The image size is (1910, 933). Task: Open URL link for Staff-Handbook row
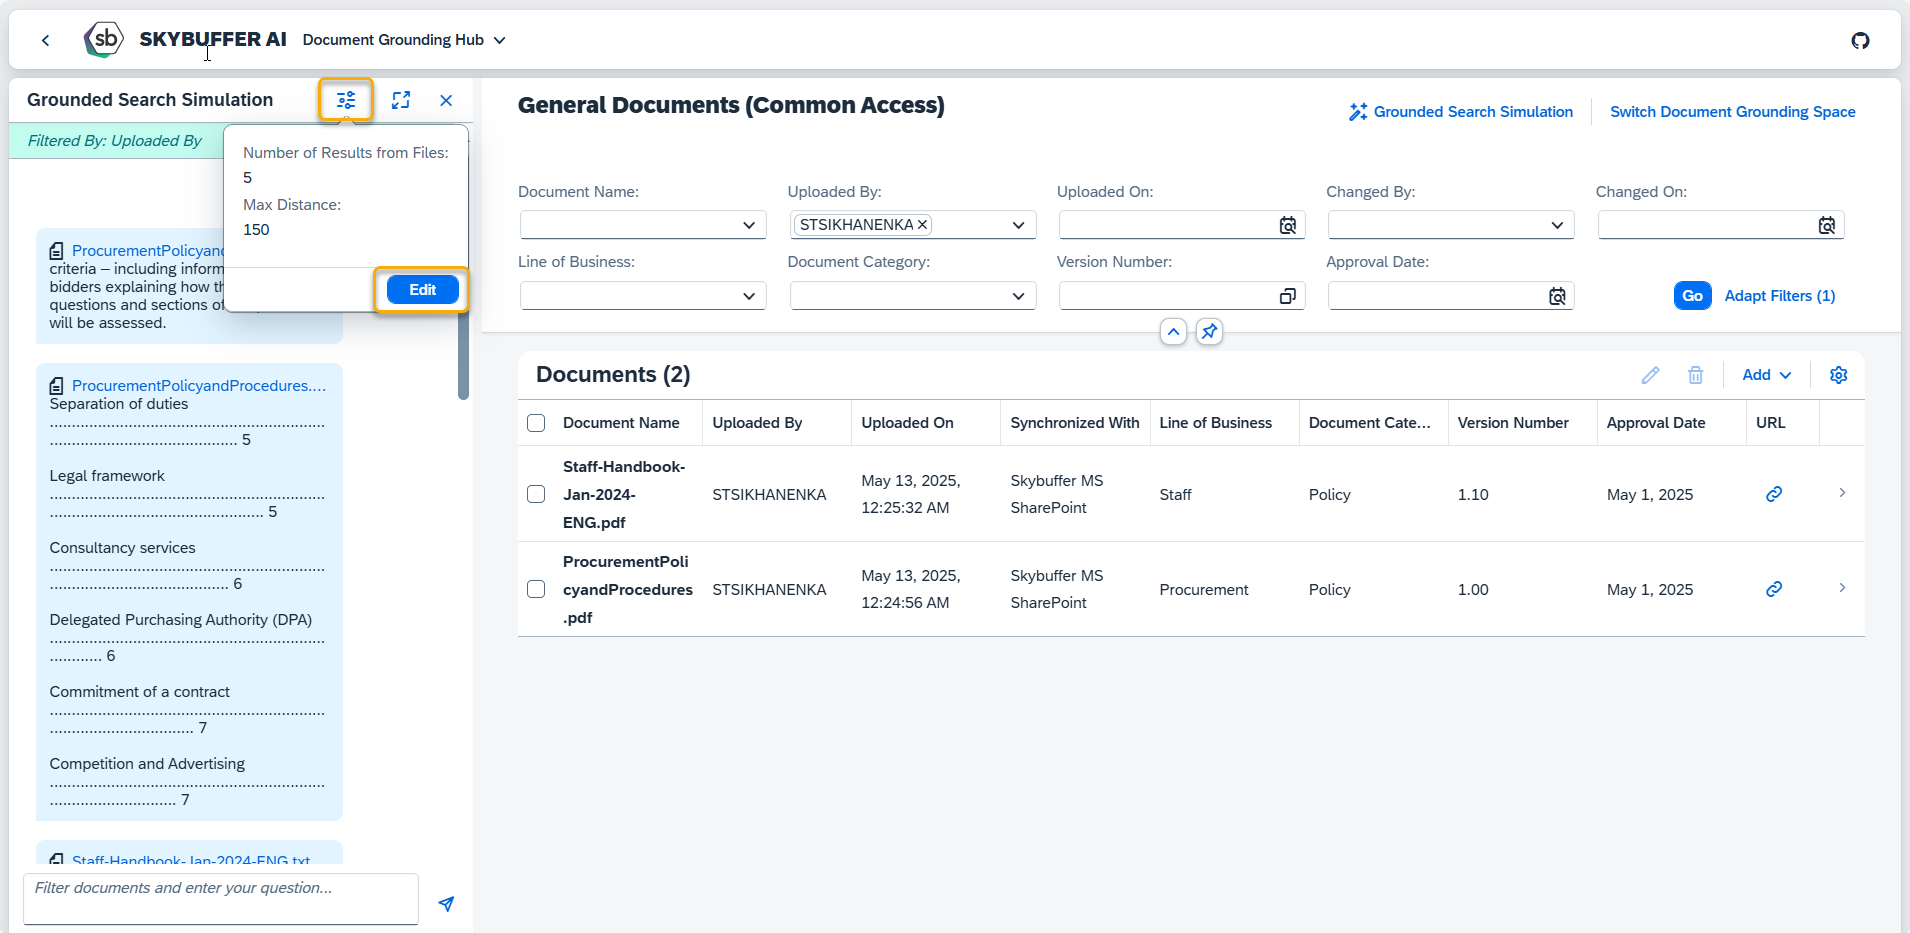click(x=1774, y=494)
